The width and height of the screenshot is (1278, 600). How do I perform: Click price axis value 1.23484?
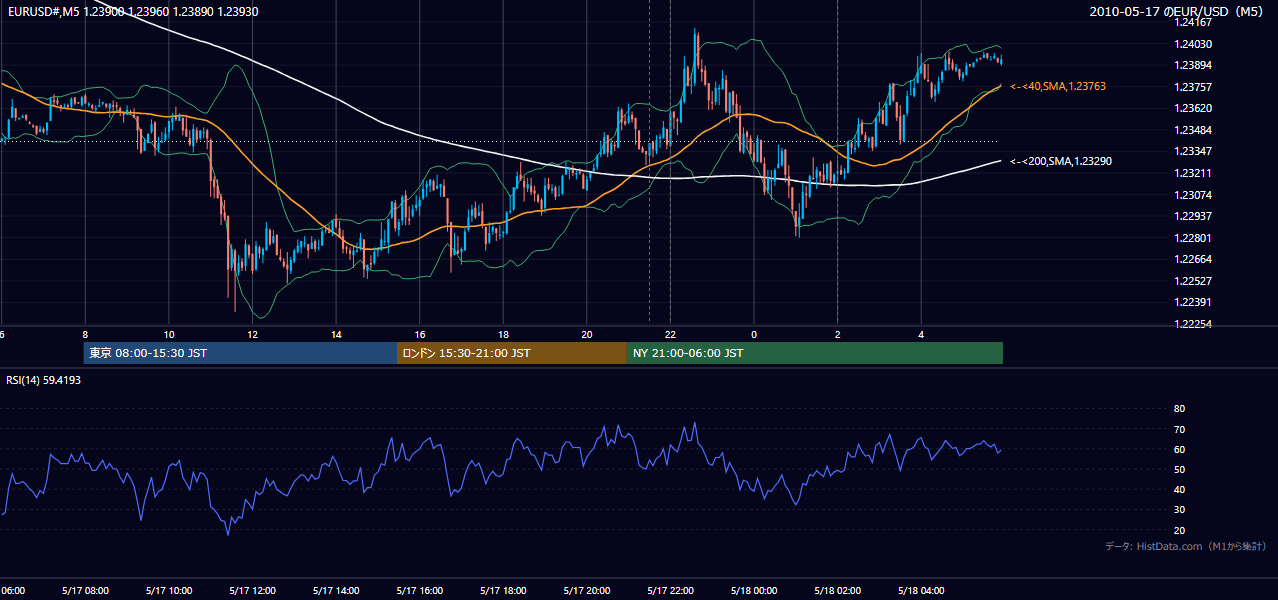1193,130
